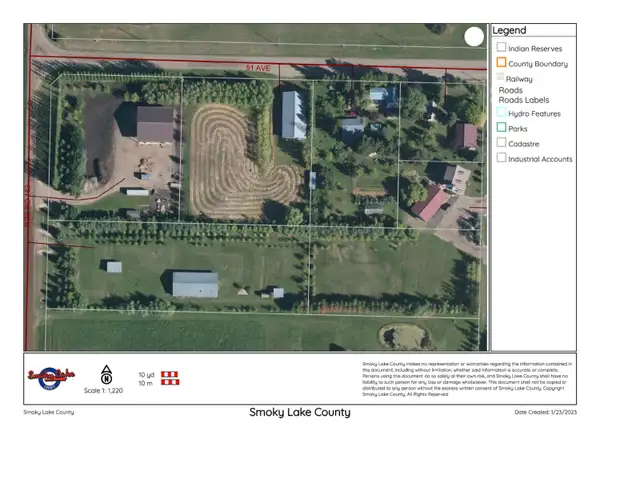Click the Railway legend symbol
Image resolution: width=640 pixels, height=494 pixels.
point(500,77)
